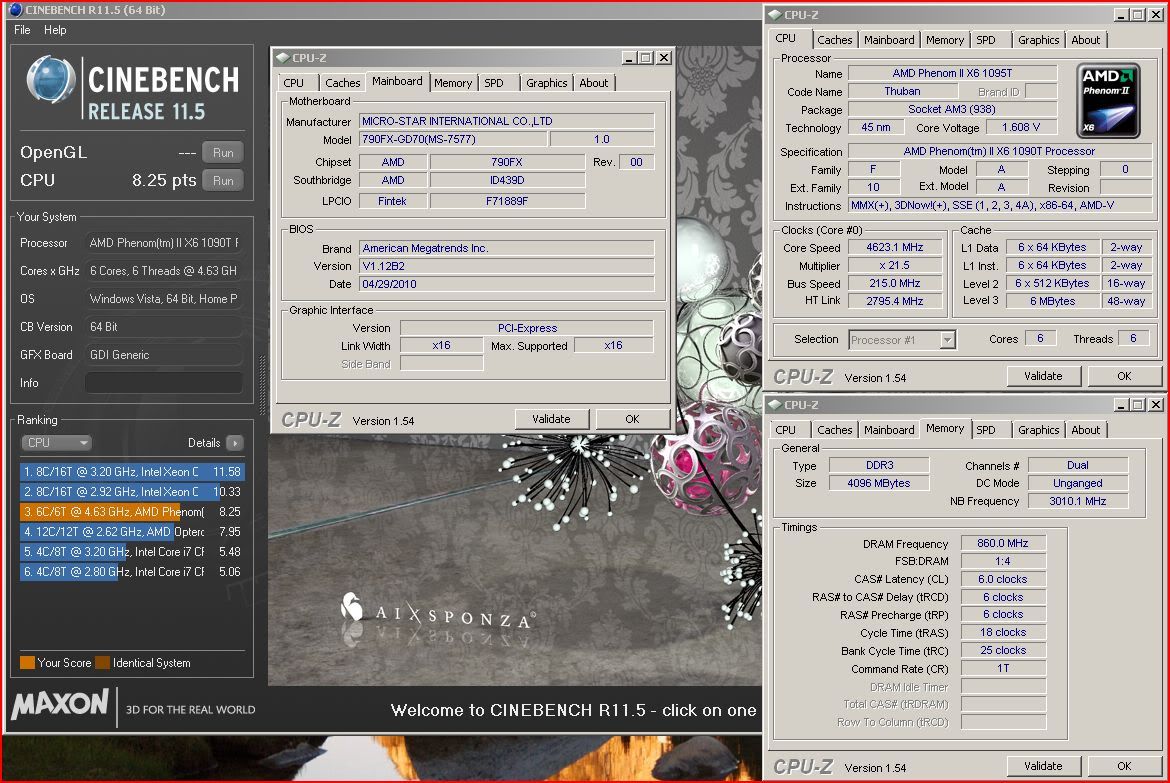Click the empty Info field in Your System
This screenshot has width=1170, height=783.
pyautogui.click(x=163, y=383)
